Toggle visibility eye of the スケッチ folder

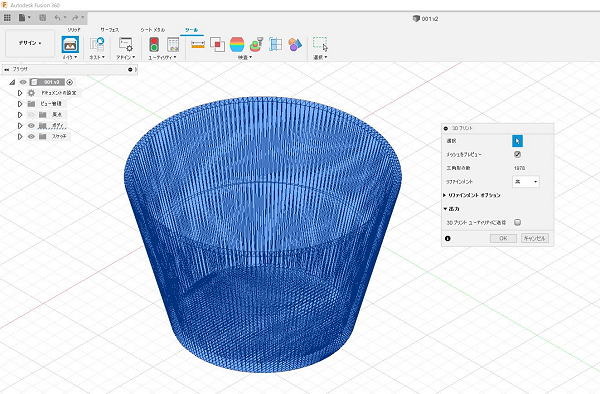click(x=31, y=136)
